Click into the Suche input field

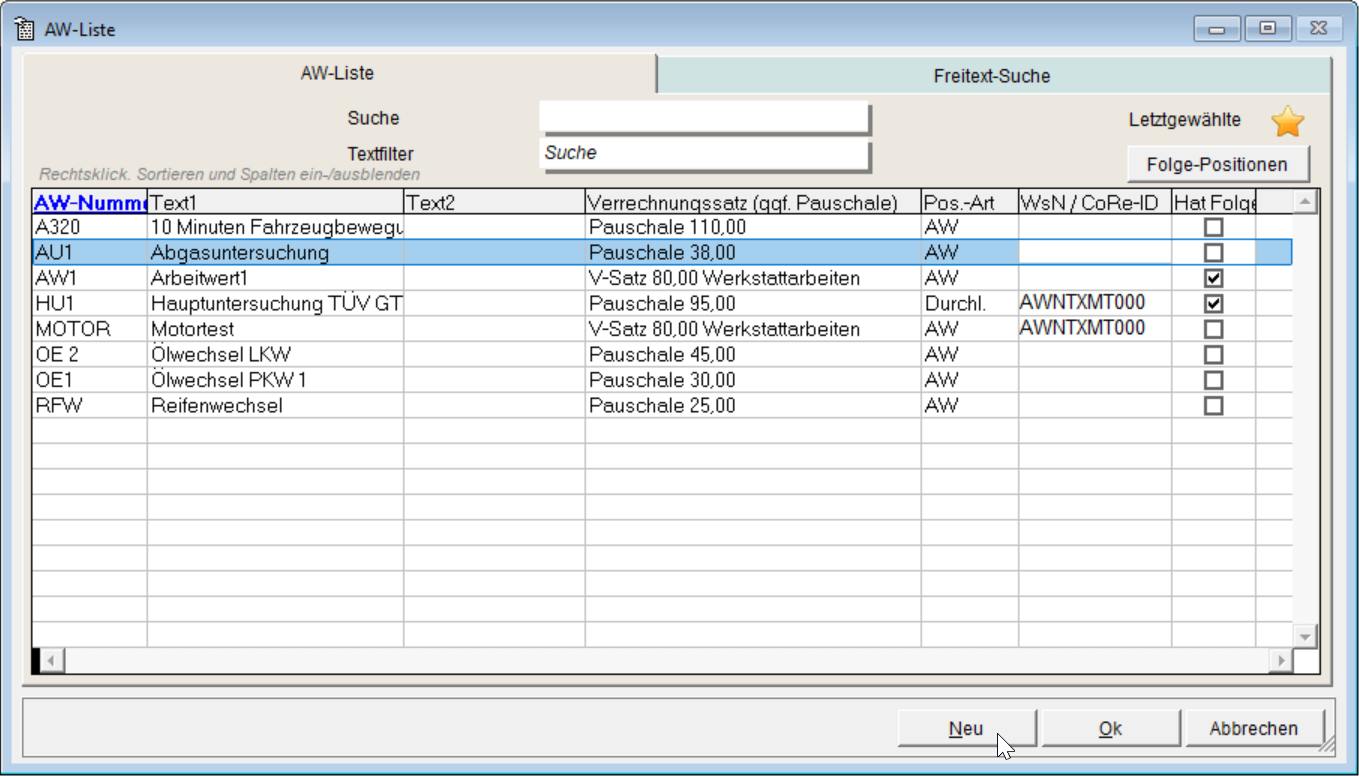point(704,118)
